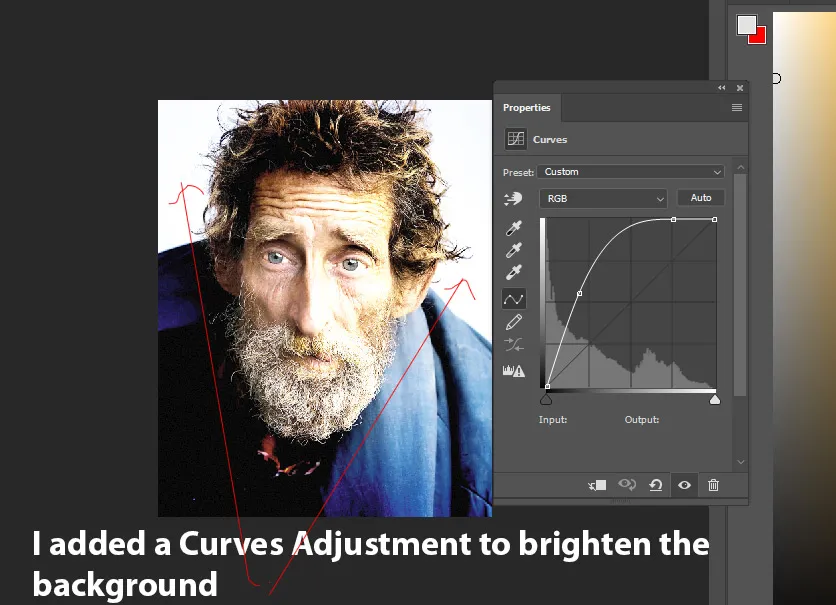Click the "Output:" label
Image resolution: width=836 pixels, height=605 pixels.
click(642, 420)
